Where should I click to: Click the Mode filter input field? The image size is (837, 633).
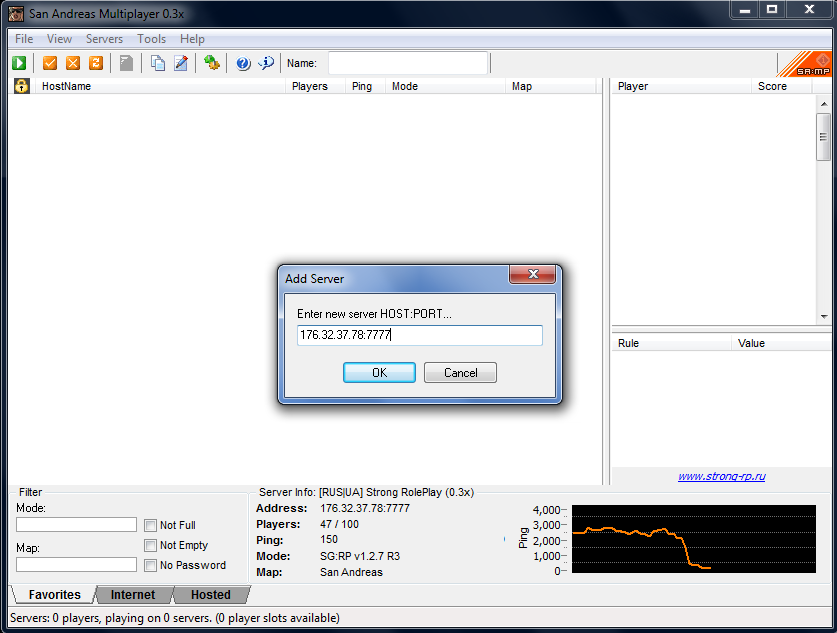[x=76, y=525]
